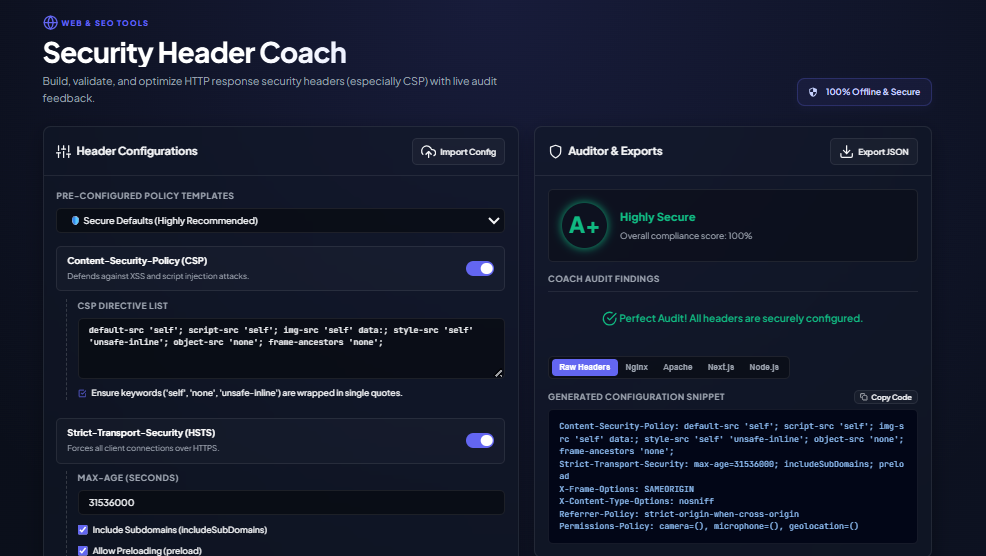
Task: Click the X-Frame-Options: SAMEORIGIN line
Action: [x=626, y=489]
